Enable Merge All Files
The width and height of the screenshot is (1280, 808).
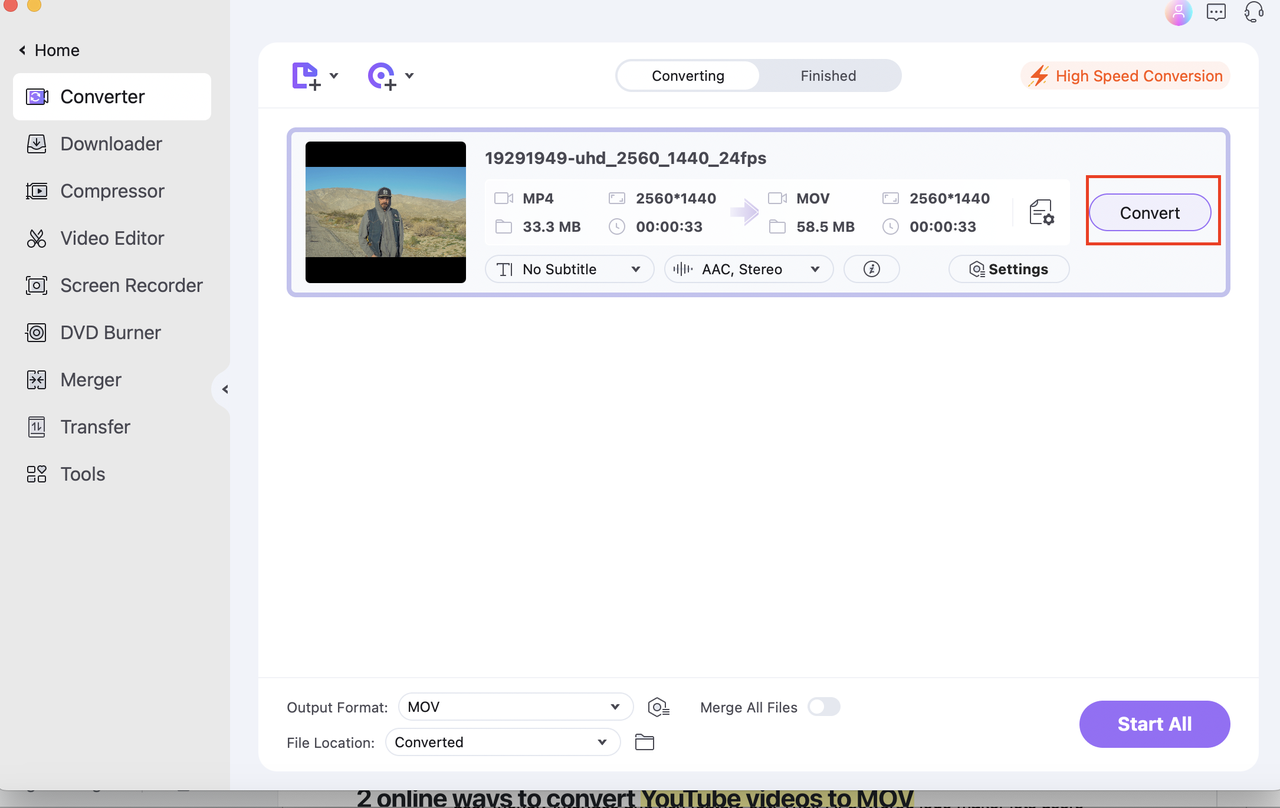pos(823,707)
